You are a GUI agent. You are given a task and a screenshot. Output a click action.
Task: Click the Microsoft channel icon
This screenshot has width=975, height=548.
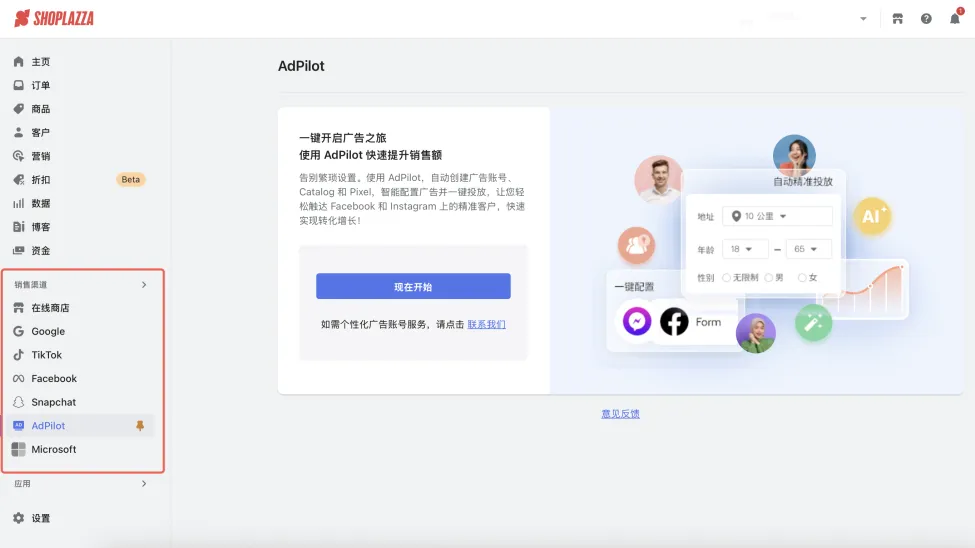19,449
